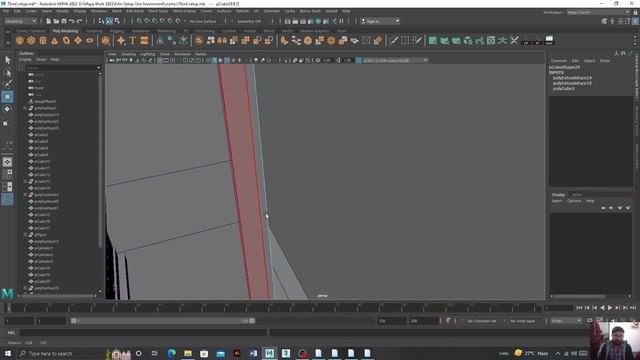Click the playback range slider bar
The image size is (640, 360).
[163, 321]
